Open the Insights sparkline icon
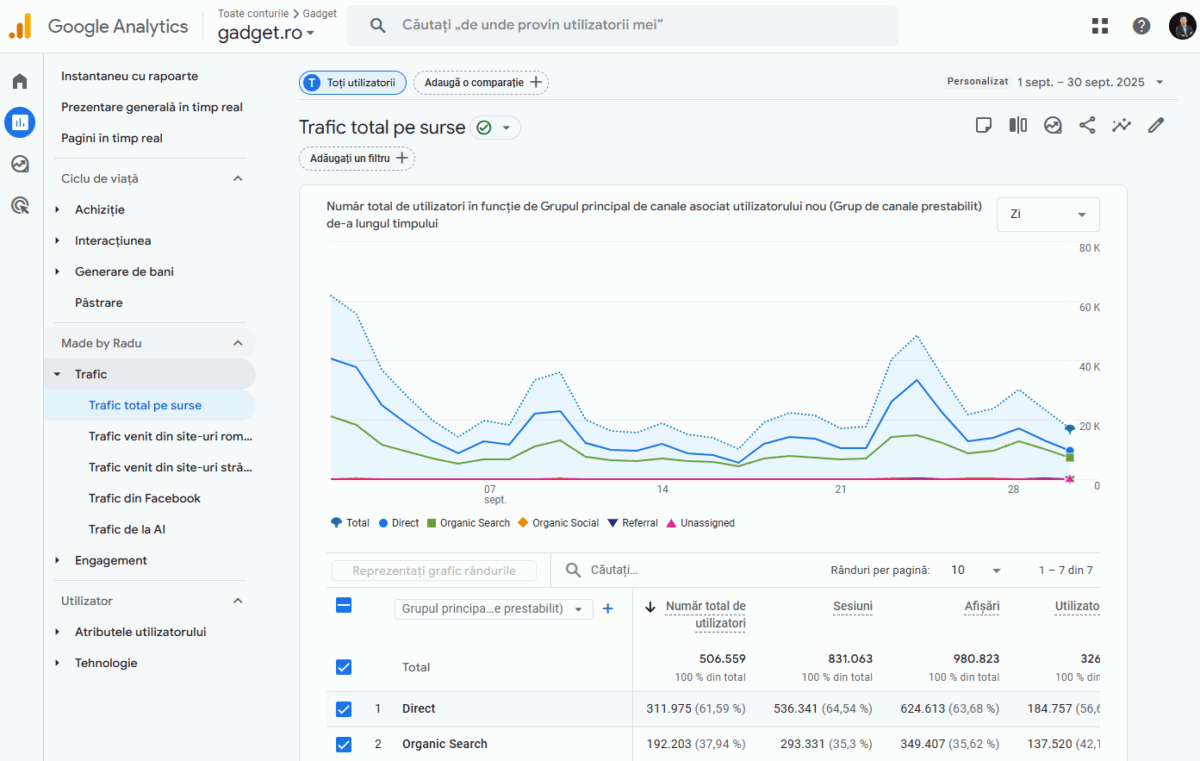Image resolution: width=1200 pixels, height=761 pixels. (x=1121, y=125)
